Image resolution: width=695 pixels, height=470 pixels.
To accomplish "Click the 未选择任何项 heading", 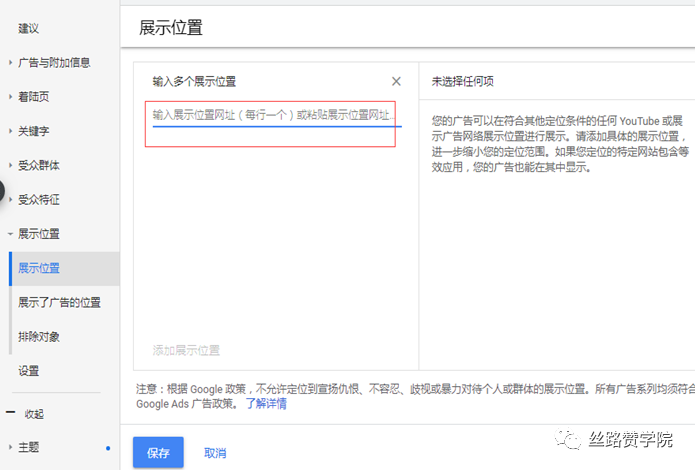I will pos(463,81).
